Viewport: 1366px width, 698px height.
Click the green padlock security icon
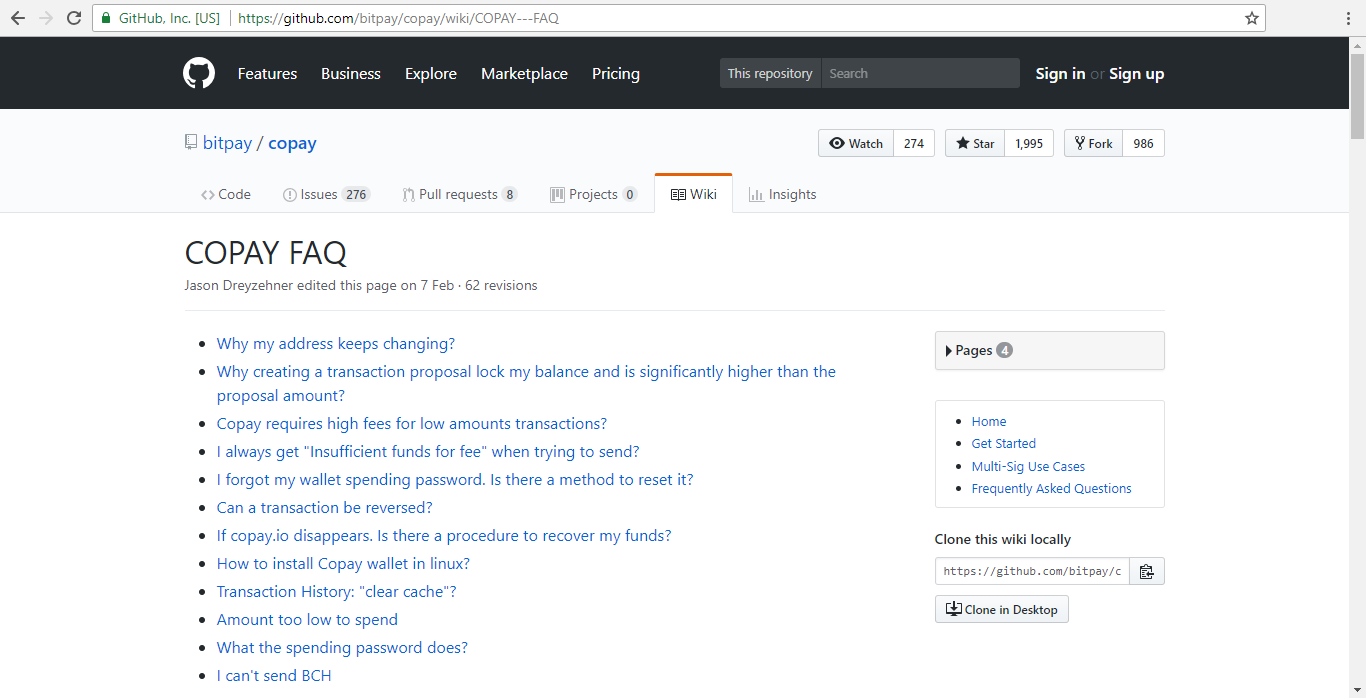[107, 18]
